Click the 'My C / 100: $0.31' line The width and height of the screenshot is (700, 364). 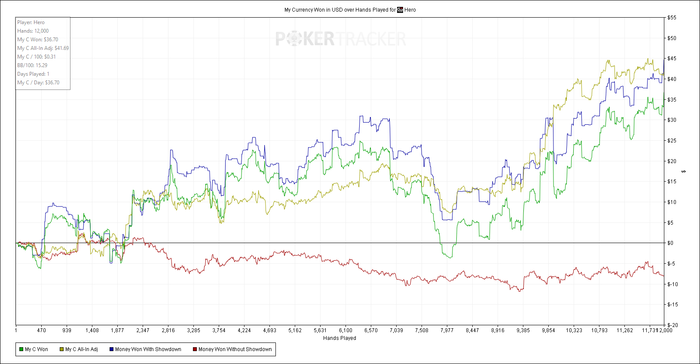pos(37,57)
